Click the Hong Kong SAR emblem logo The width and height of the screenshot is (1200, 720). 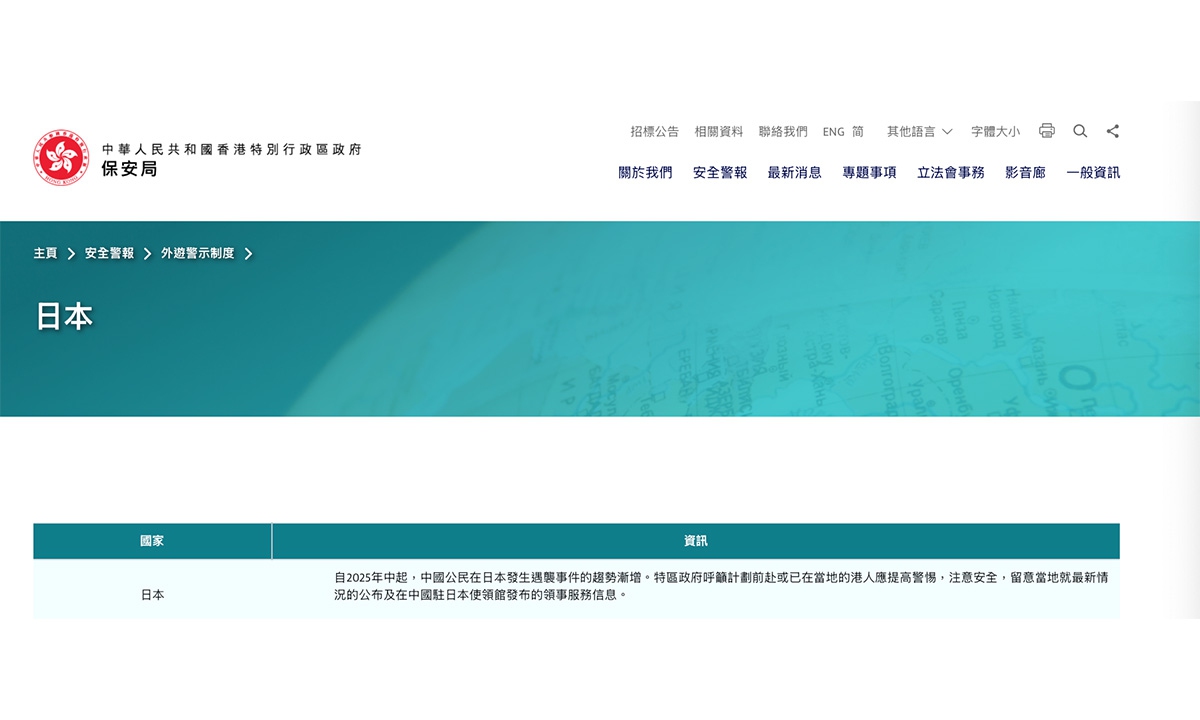61,158
